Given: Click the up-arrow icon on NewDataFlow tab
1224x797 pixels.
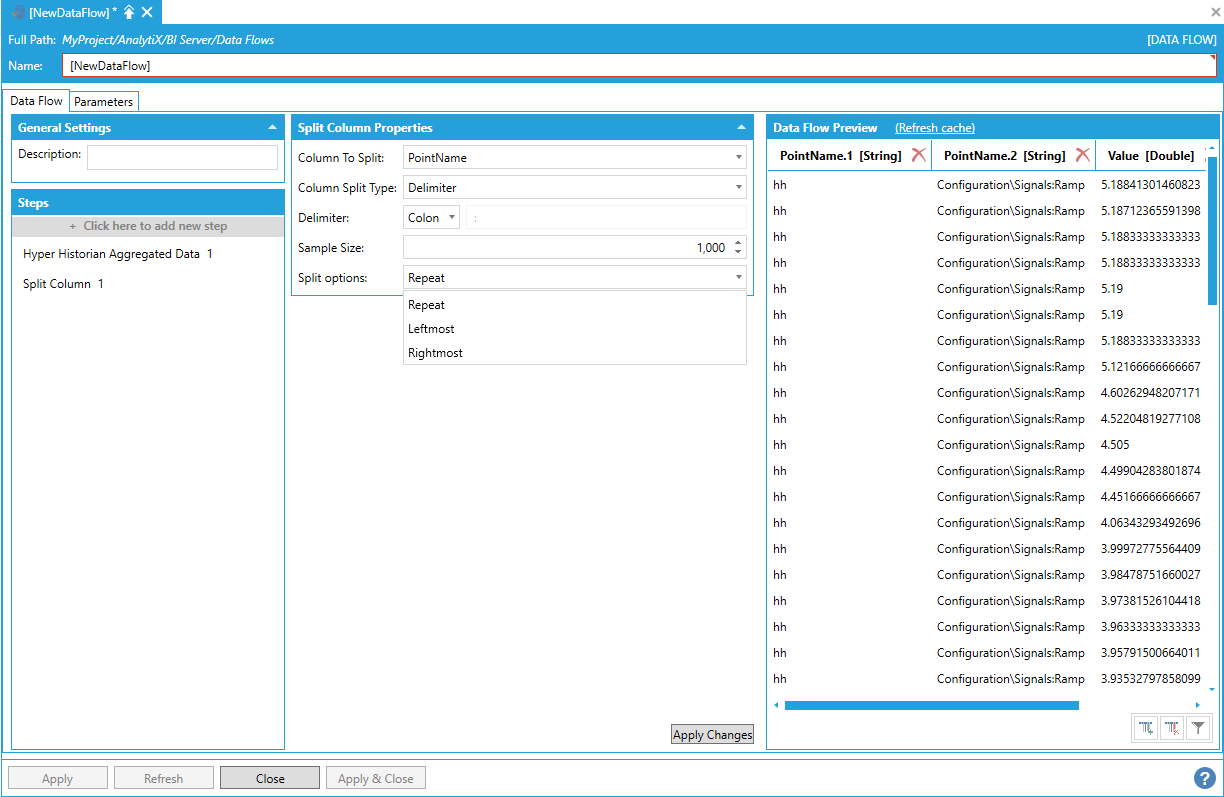Looking at the screenshot, I should (129, 12).
